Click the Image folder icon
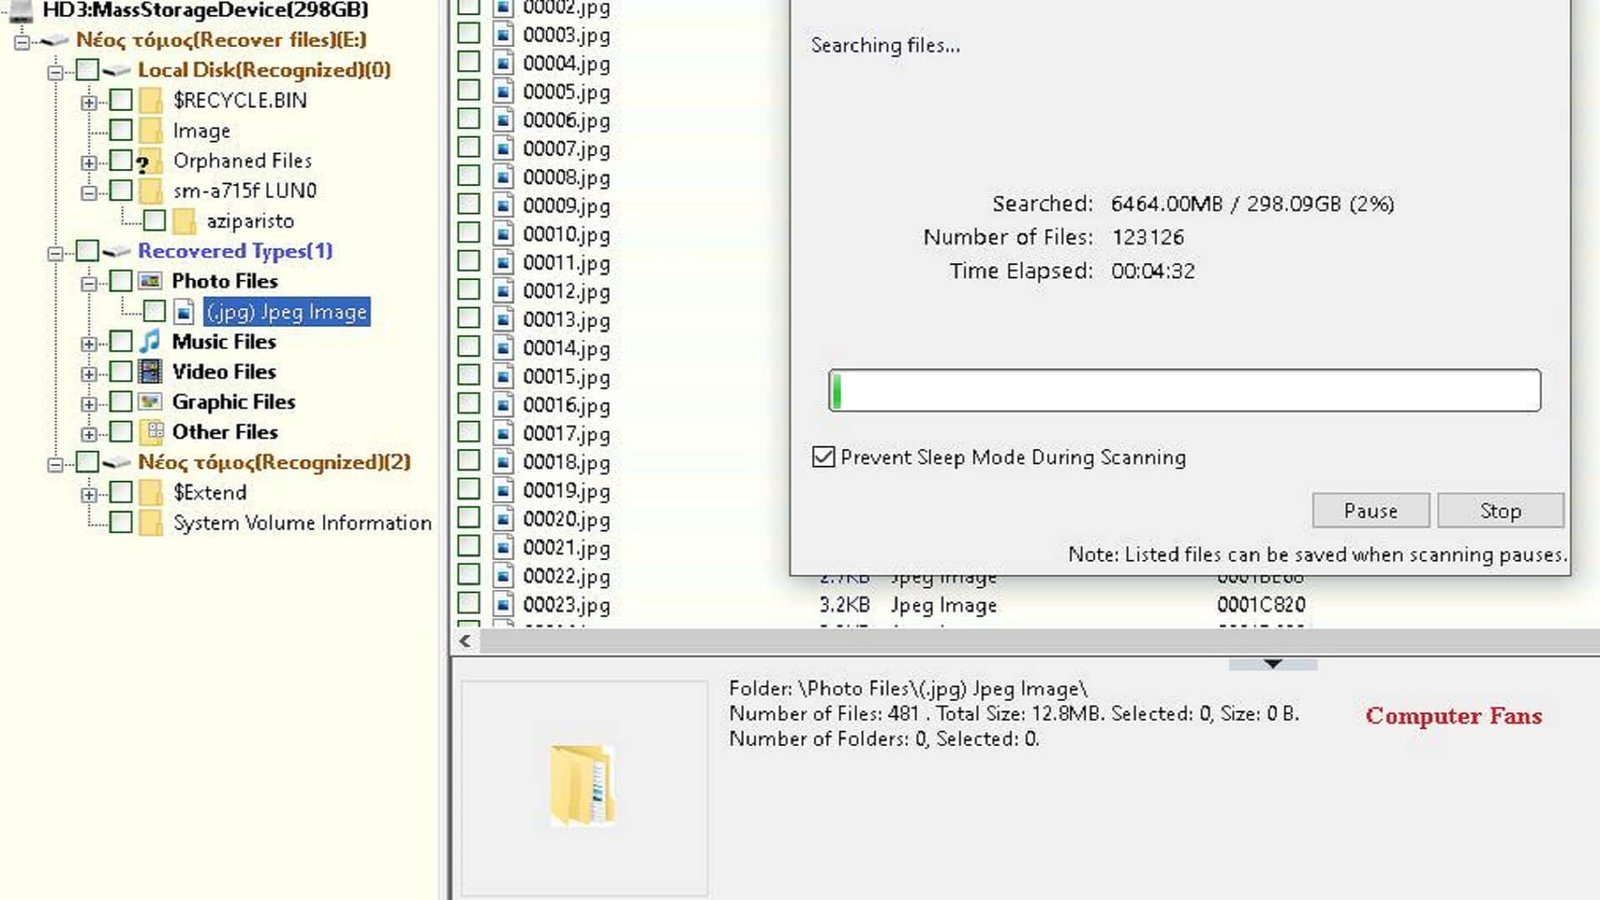The width and height of the screenshot is (1600, 900). point(151,130)
